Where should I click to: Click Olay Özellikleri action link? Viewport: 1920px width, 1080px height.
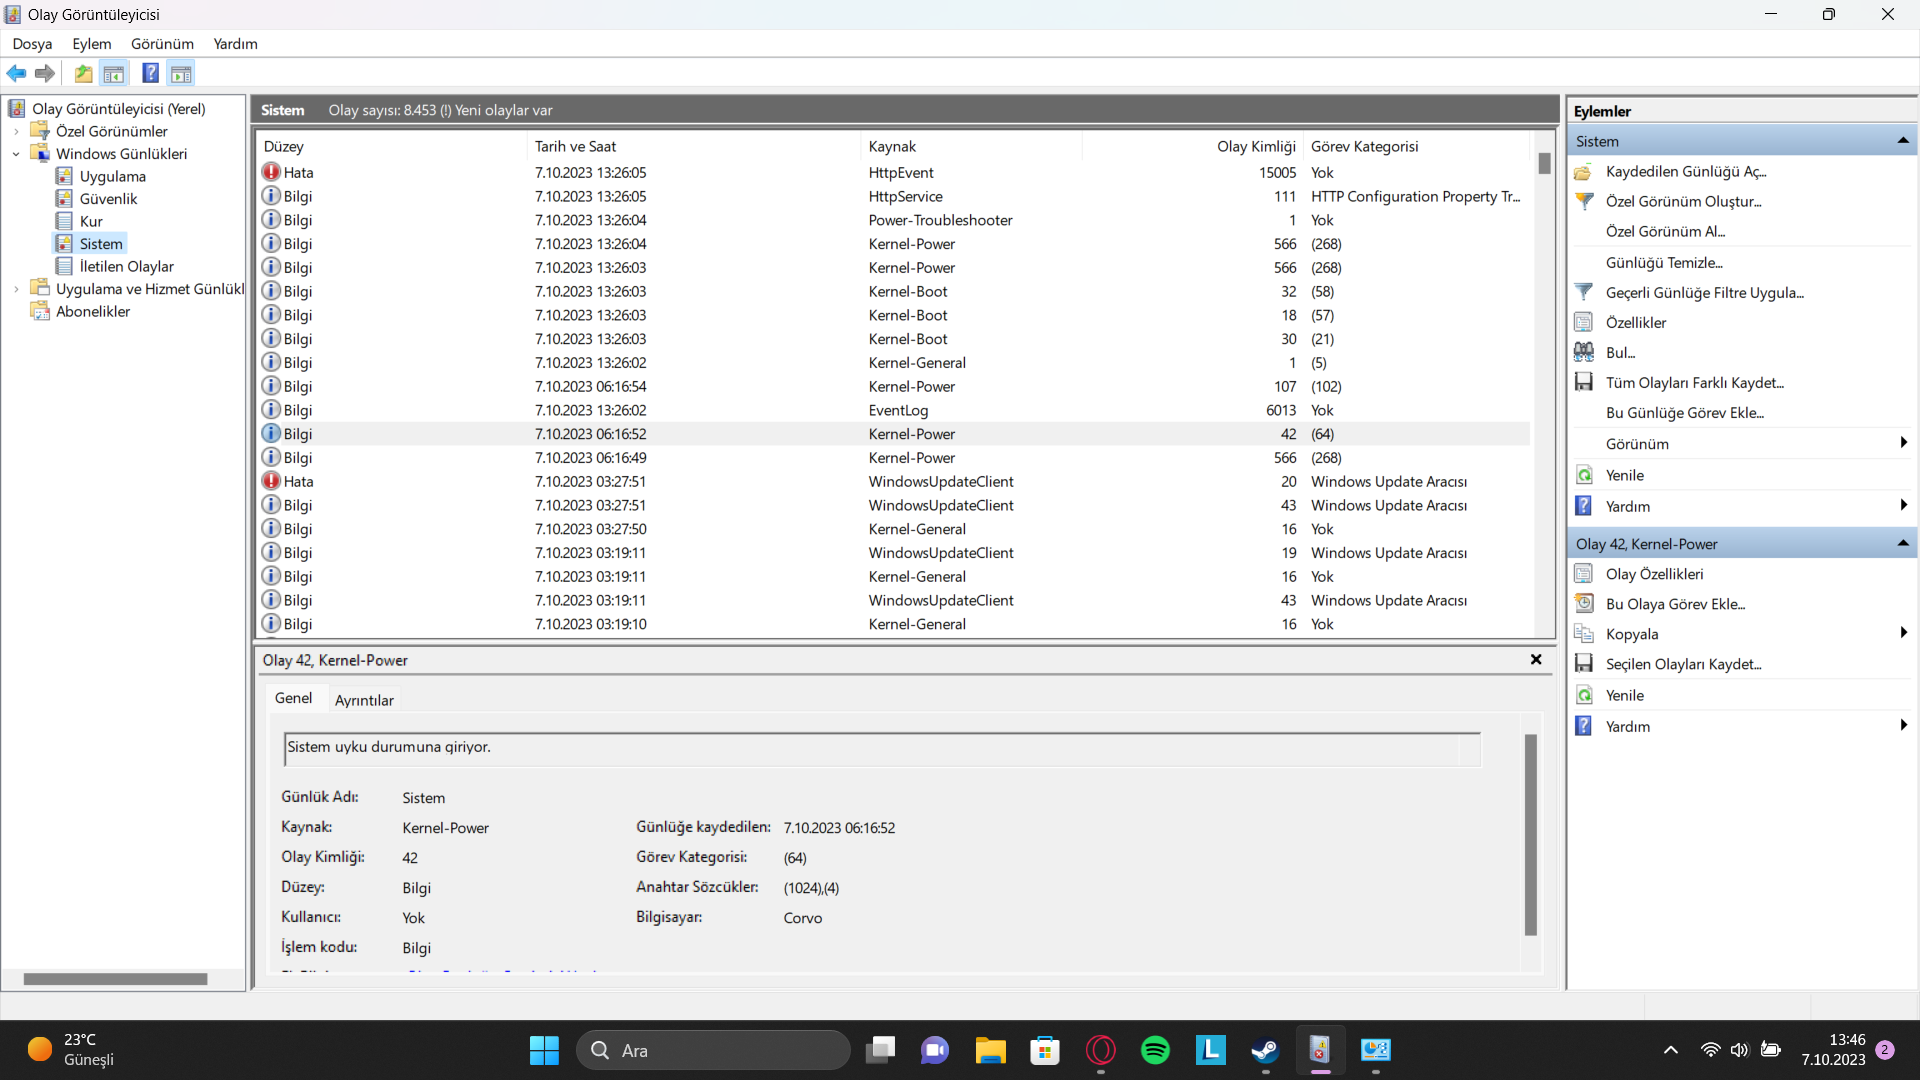[1654, 574]
